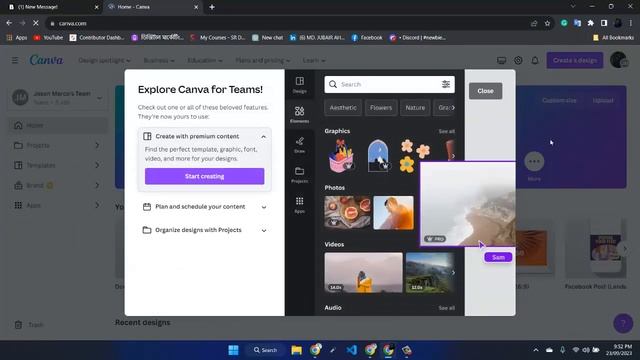Screen dimensions: 640x360
Task: Click the purple help question button
Action: pyautogui.click(x=623, y=323)
